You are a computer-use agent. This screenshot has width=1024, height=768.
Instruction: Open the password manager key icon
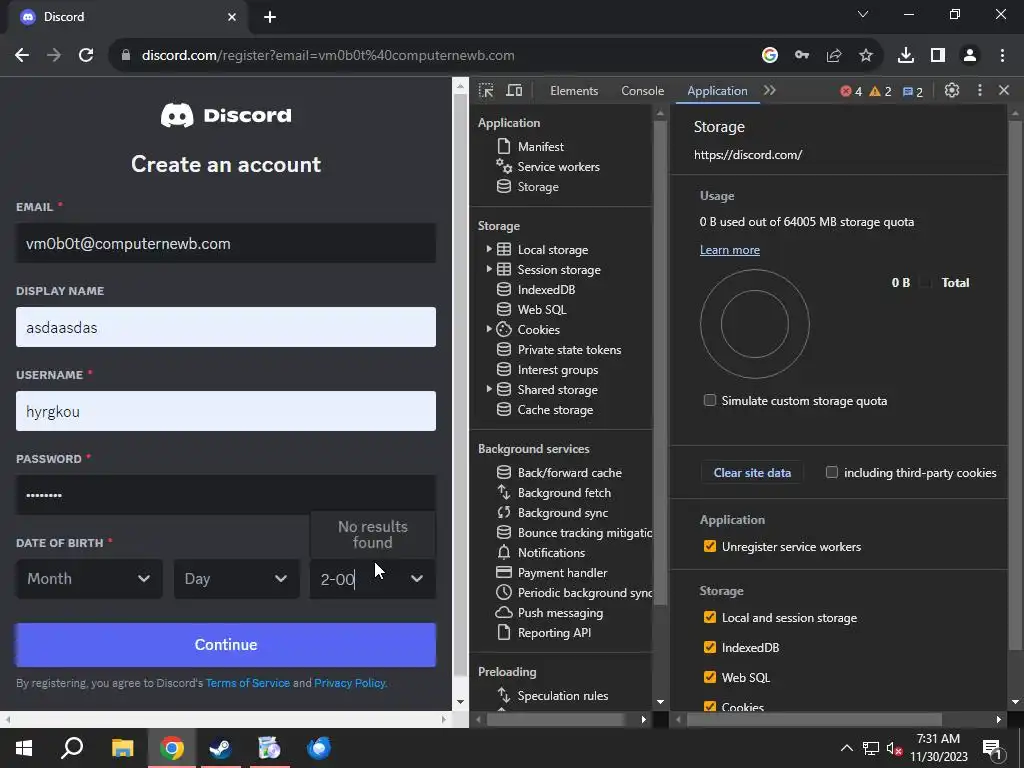tap(802, 56)
